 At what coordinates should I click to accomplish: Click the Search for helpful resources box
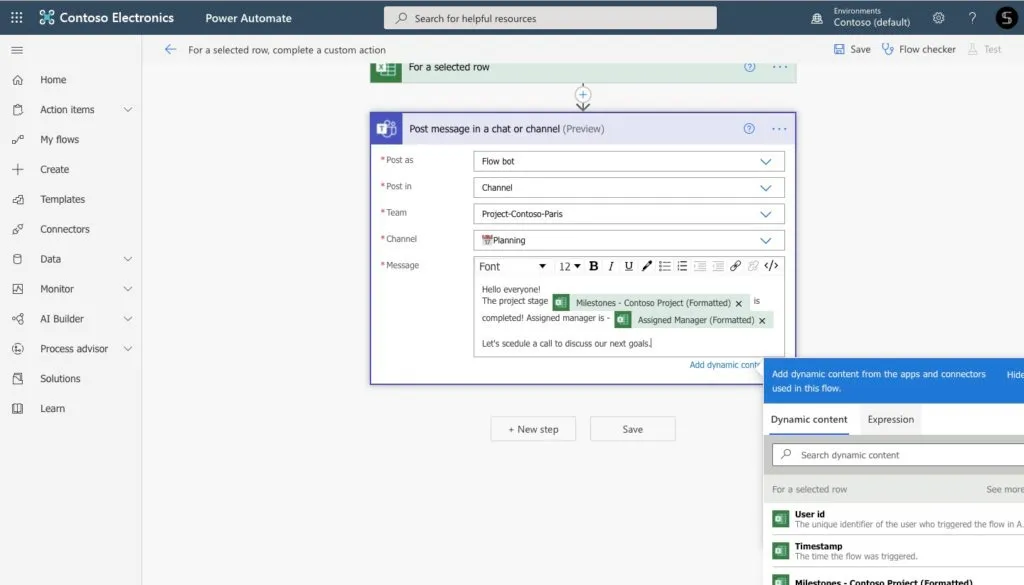tap(550, 18)
